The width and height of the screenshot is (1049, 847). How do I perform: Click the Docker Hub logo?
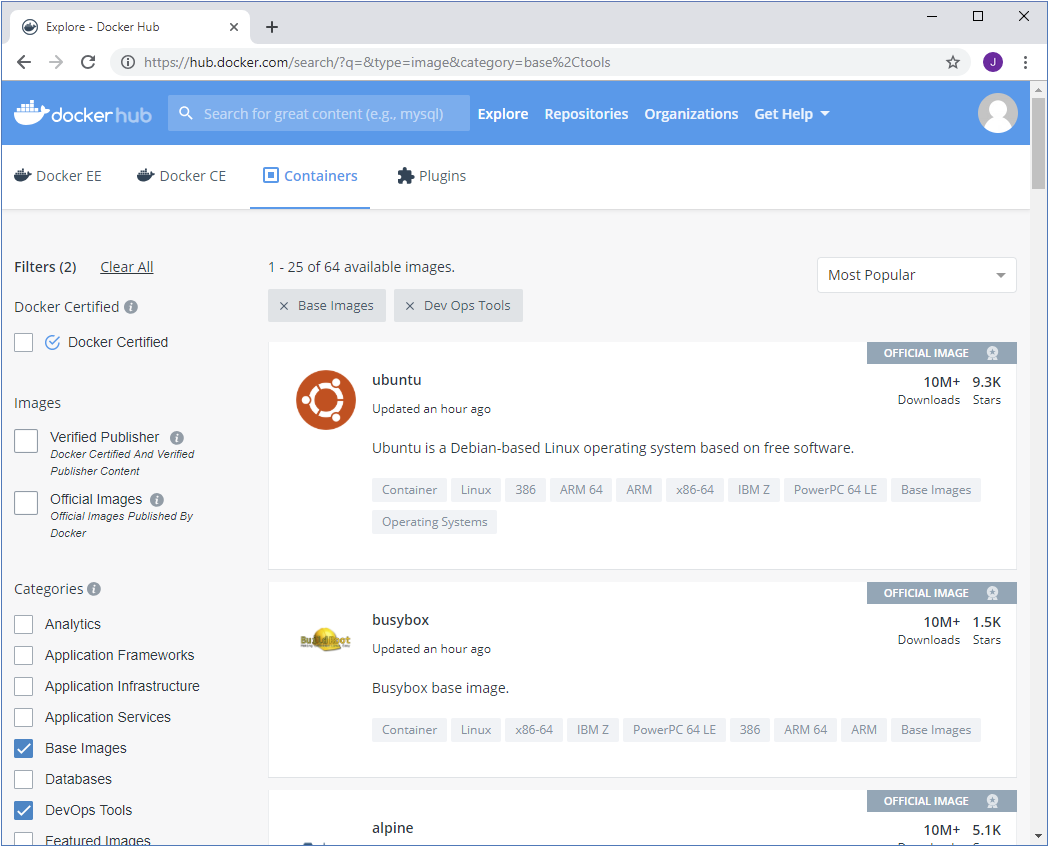point(82,113)
